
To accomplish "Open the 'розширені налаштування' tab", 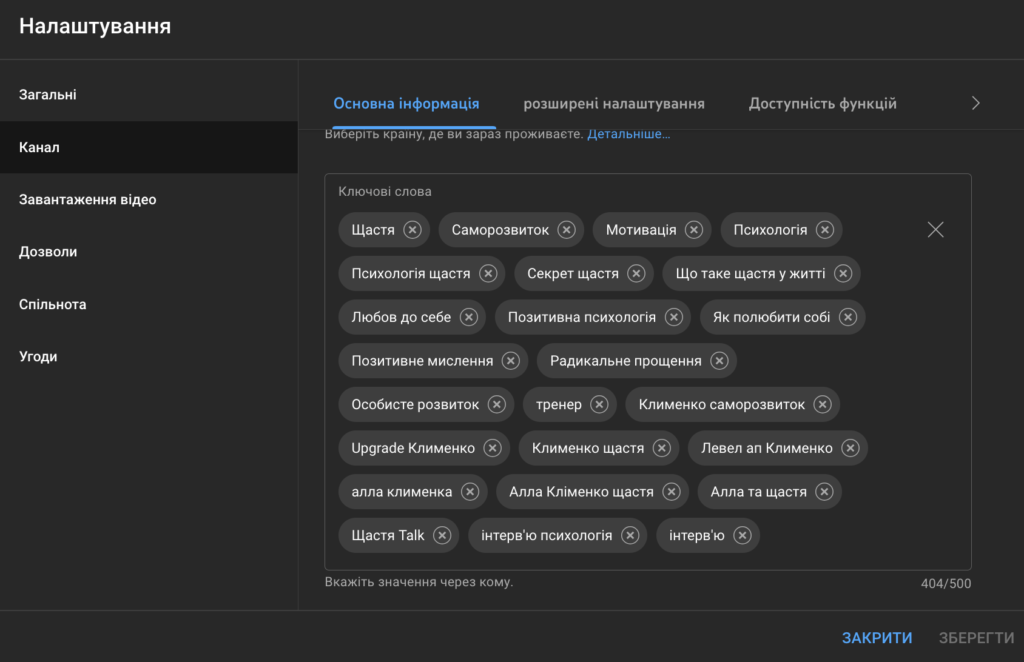I will click(x=614, y=103).
